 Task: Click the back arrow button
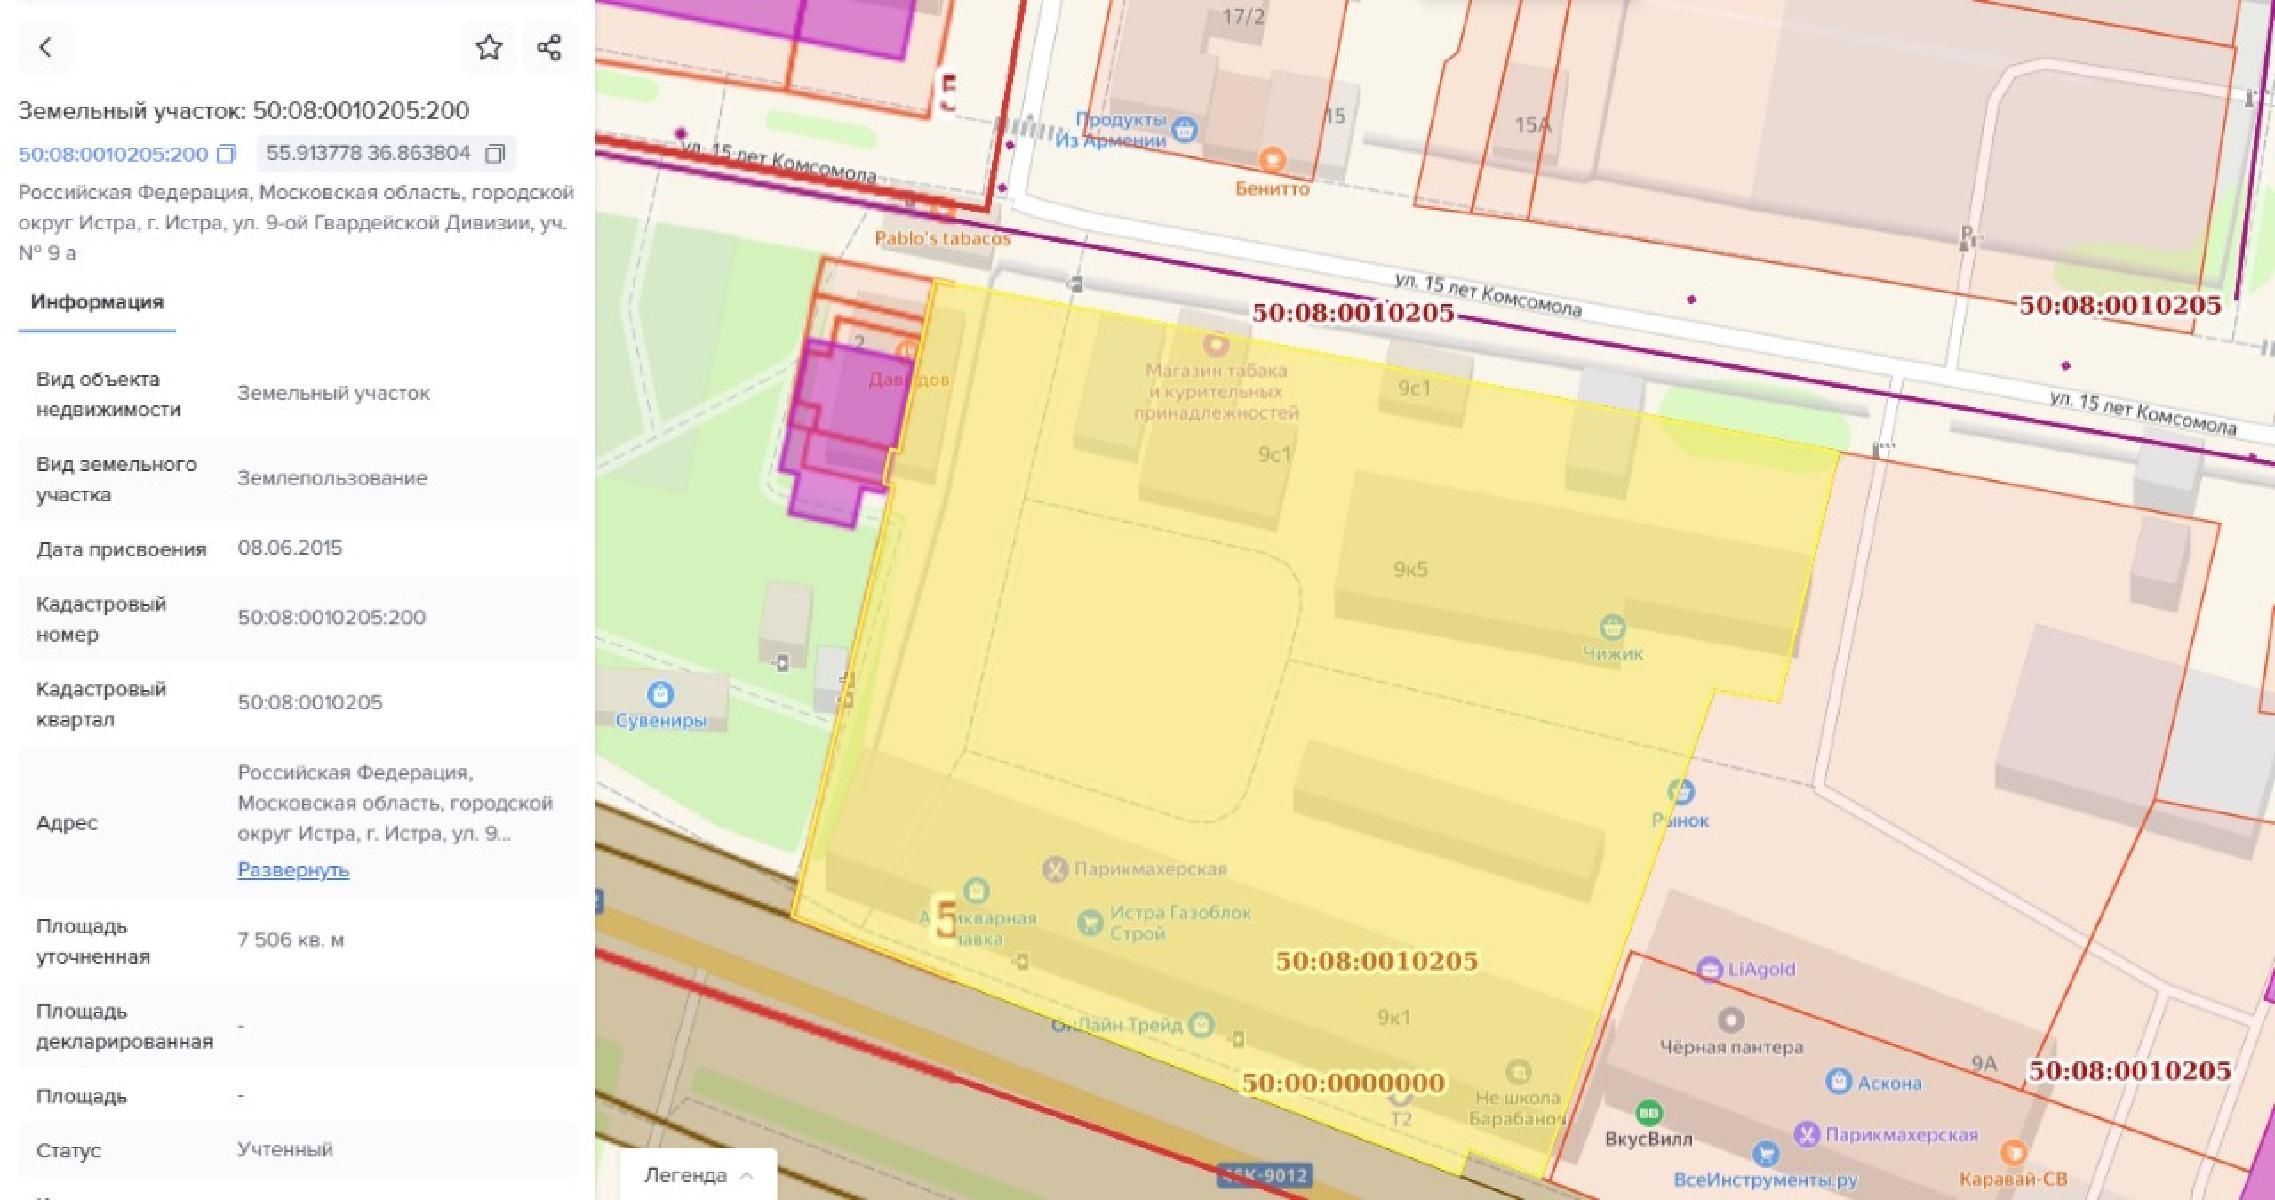pos(45,47)
